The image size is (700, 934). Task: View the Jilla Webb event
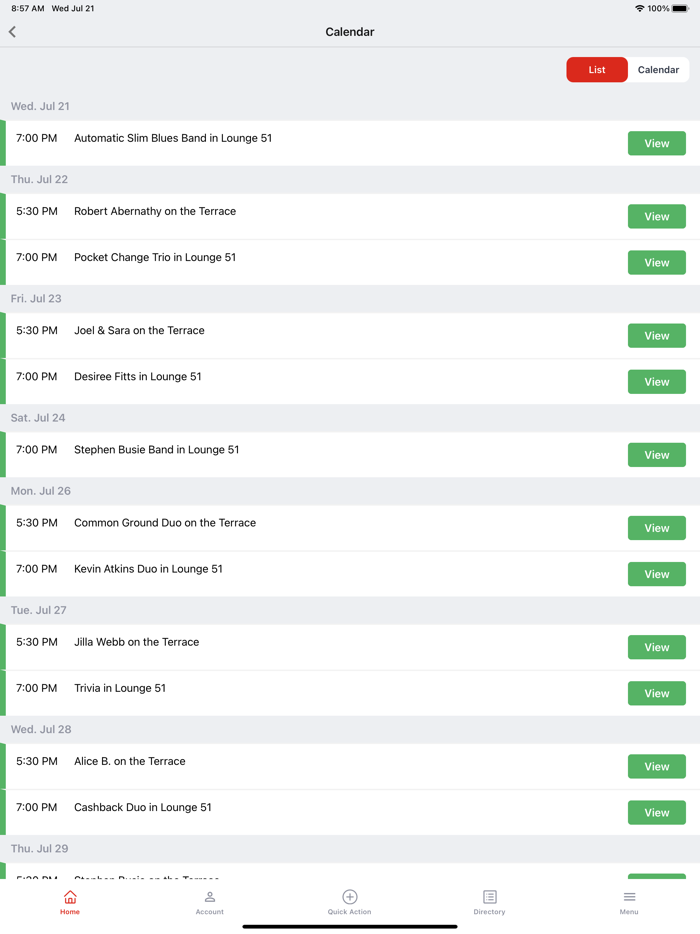656,648
